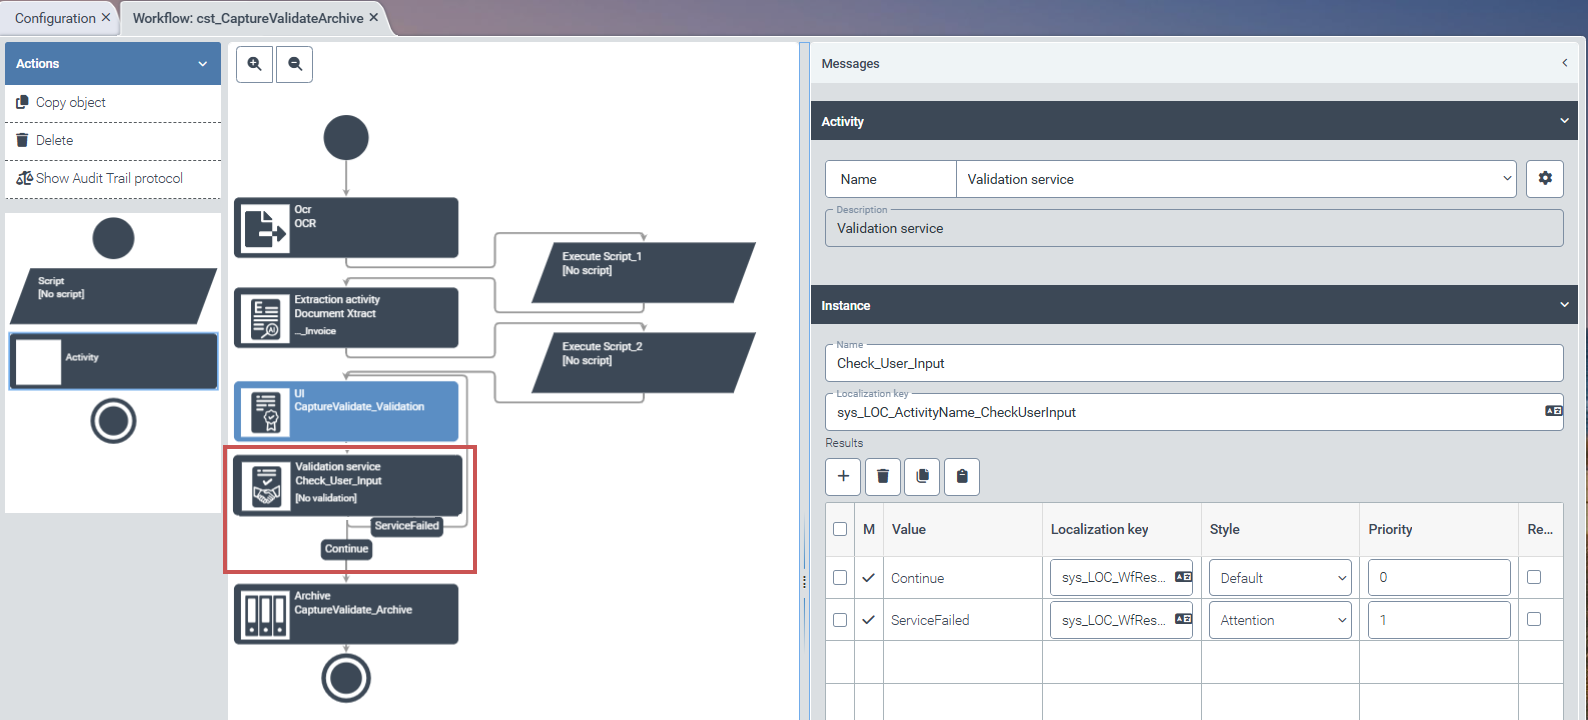Click the Delete trash icon in Actions
Viewport: 1588px width, 720px height.
pos(22,140)
